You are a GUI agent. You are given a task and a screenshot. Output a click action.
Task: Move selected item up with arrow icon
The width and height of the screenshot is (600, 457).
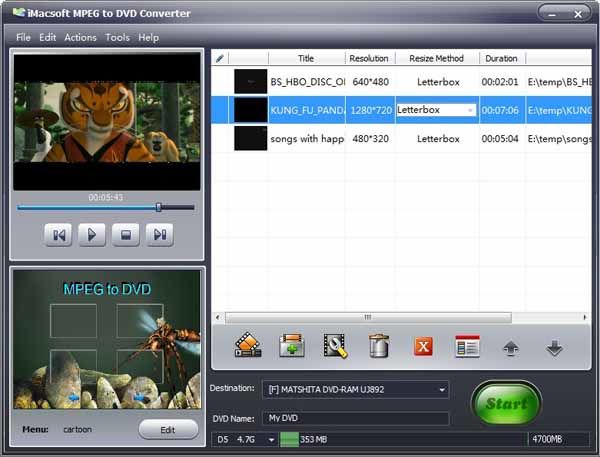click(510, 348)
